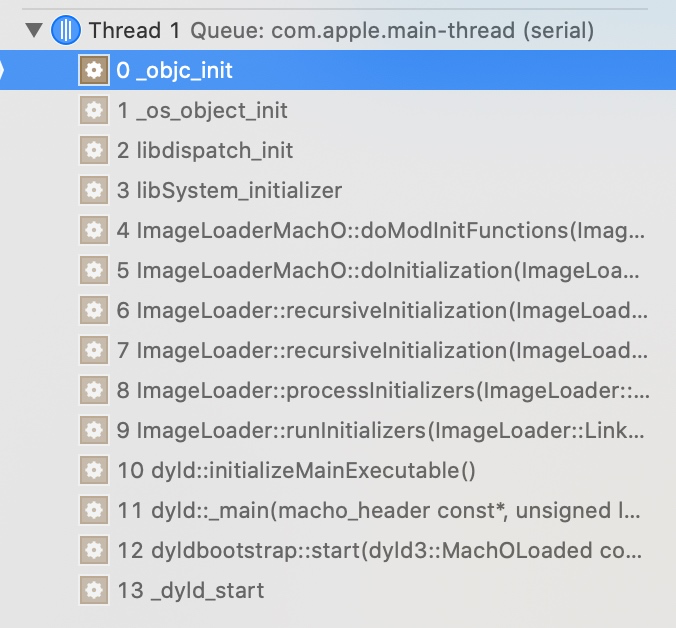This screenshot has height=628, width=676.
Task: Click the gear icon beside frame 0 _objc_init
Action: tap(94, 70)
